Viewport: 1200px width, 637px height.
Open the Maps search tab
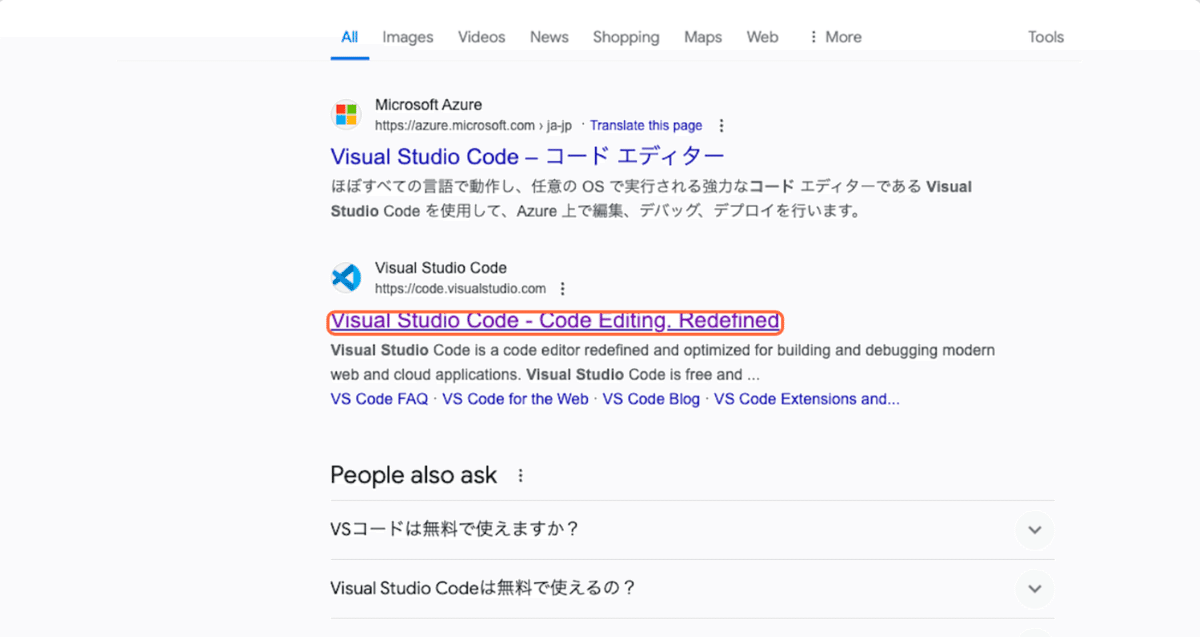point(702,36)
